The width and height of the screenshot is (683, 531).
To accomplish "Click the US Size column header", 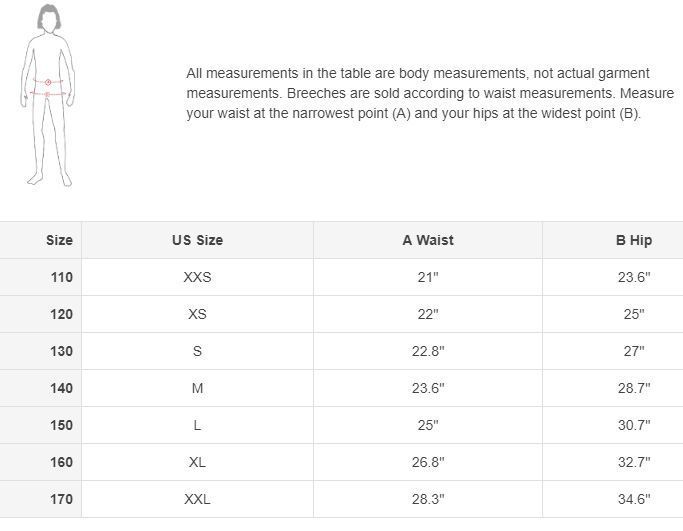I will pyautogui.click(x=197, y=240).
